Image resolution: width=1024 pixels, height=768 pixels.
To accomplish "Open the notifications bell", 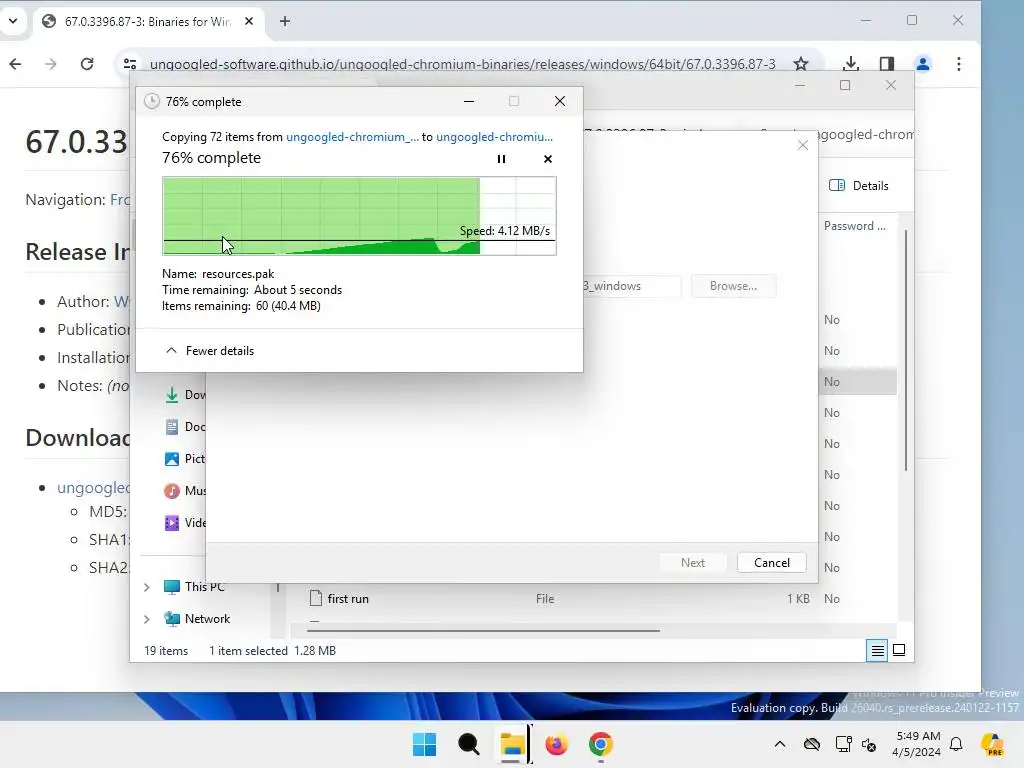I will tap(956, 744).
